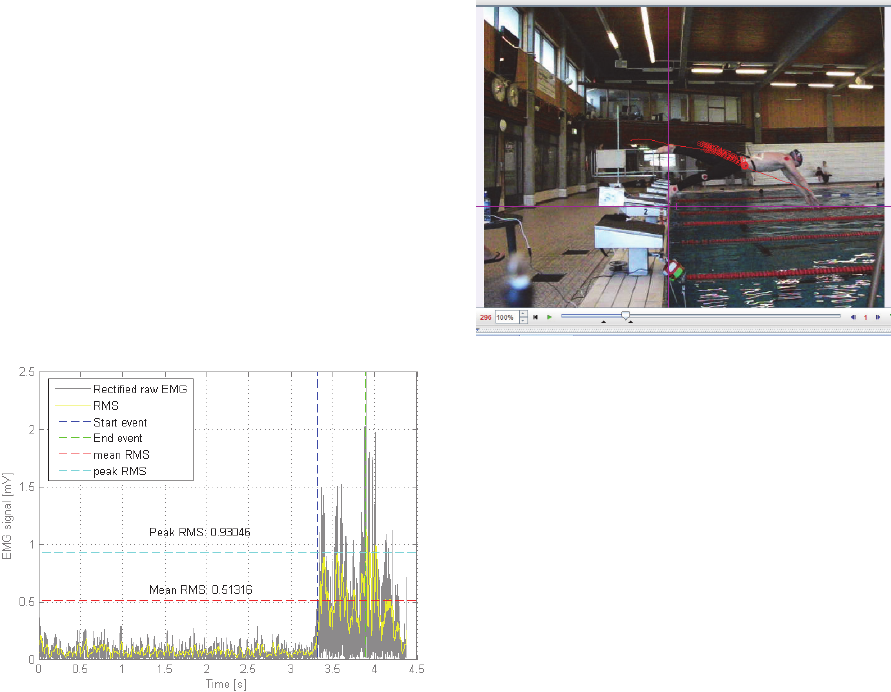
Task: Select 'Rectified raw EMG' in the plot legend
Action: (x=139, y=389)
